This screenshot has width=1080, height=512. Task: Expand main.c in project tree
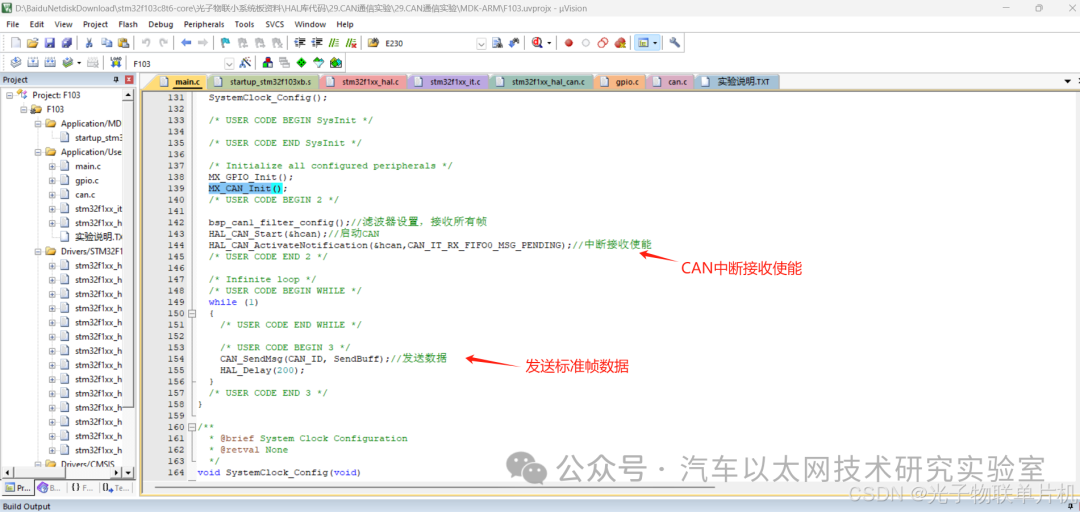[x=52, y=166]
